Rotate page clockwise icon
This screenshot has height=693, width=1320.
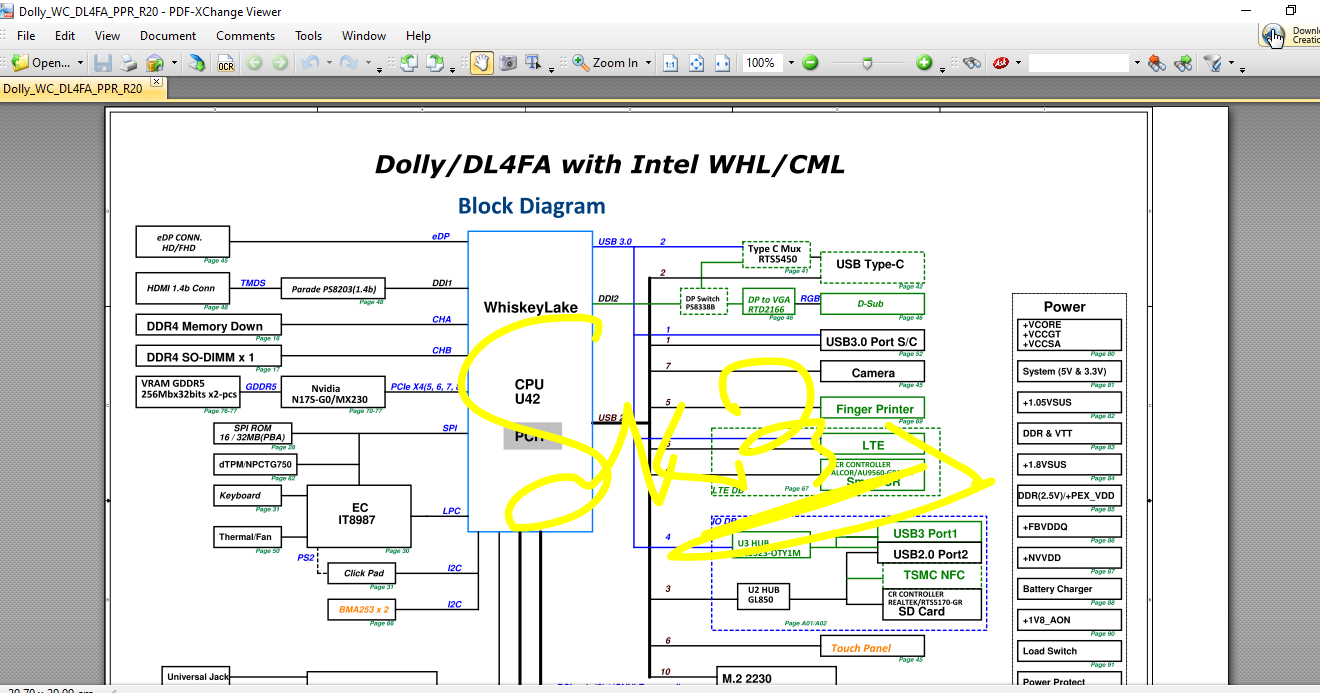click(x=435, y=62)
